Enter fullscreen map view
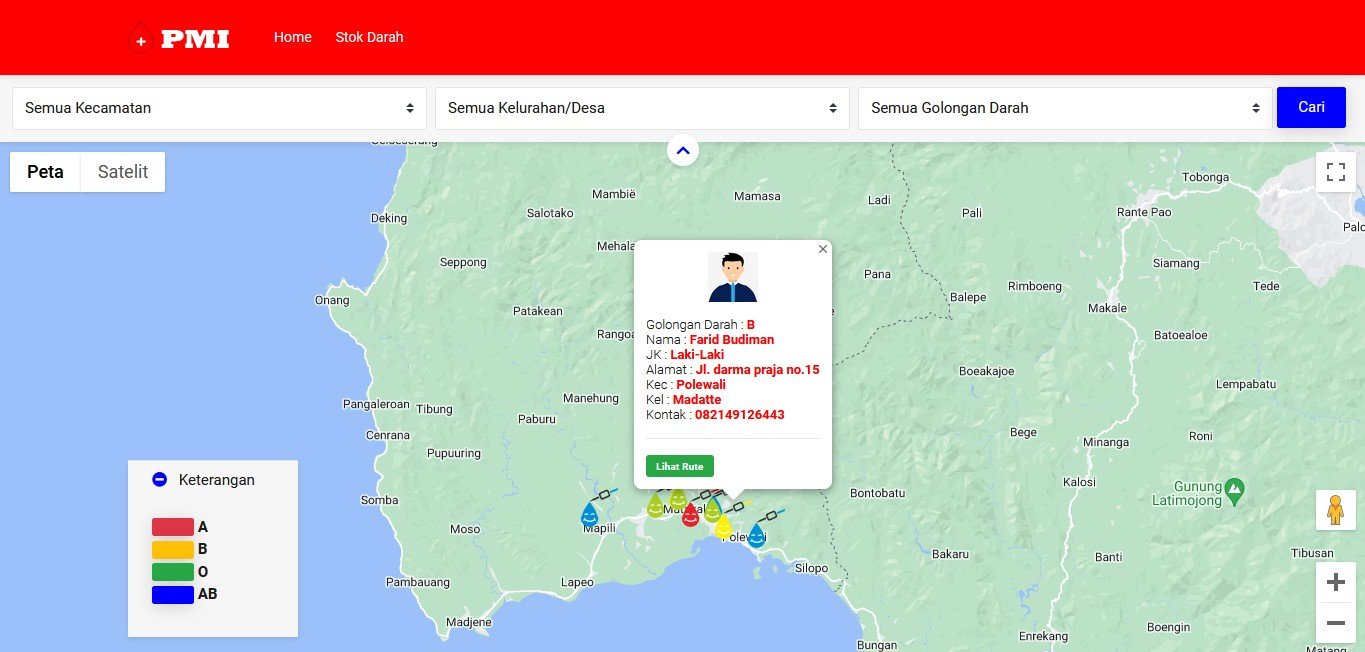Viewport: 1365px width, 652px height. pos(1335,172)
